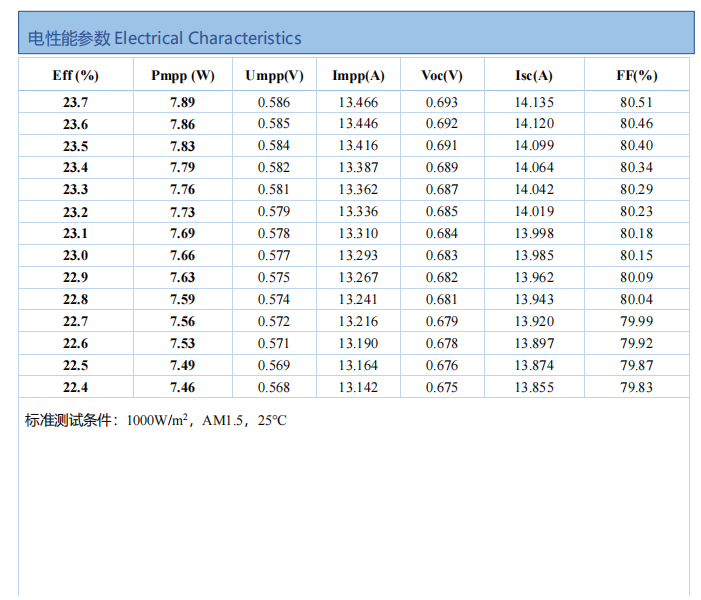Click the standard test conditions note text
This screenshot has height=600, width=701.
click(155, 421)
